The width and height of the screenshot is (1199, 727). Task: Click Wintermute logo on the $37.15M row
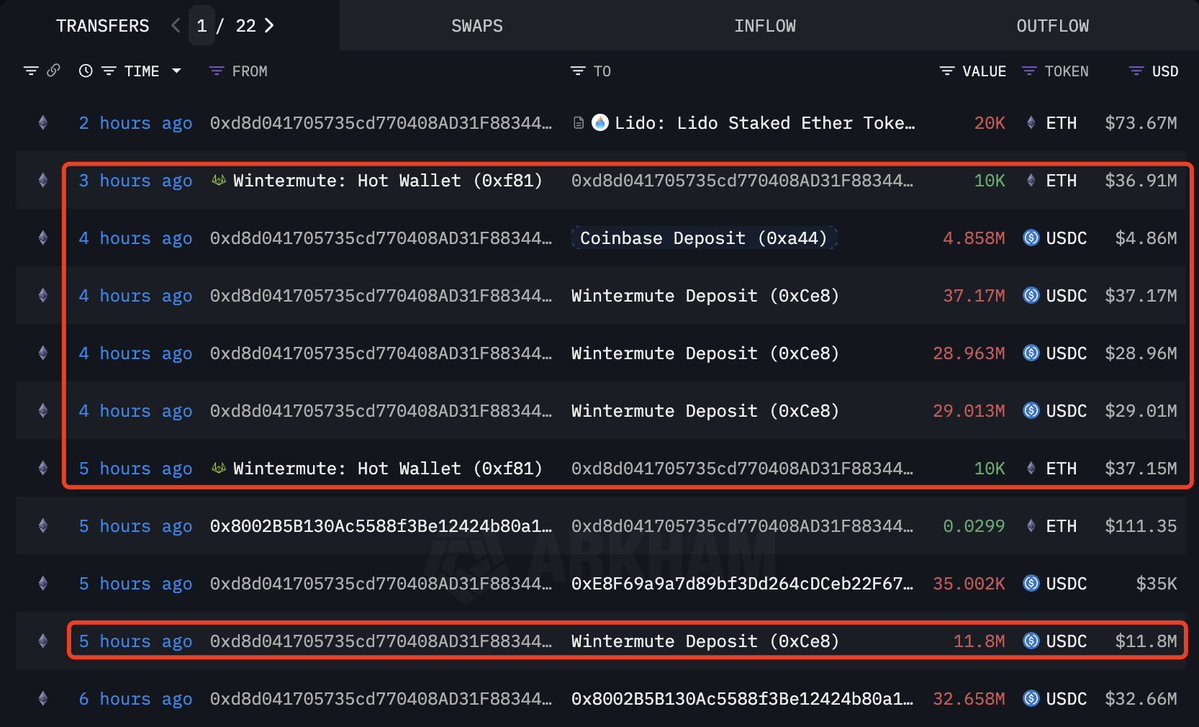coord(219,468)
